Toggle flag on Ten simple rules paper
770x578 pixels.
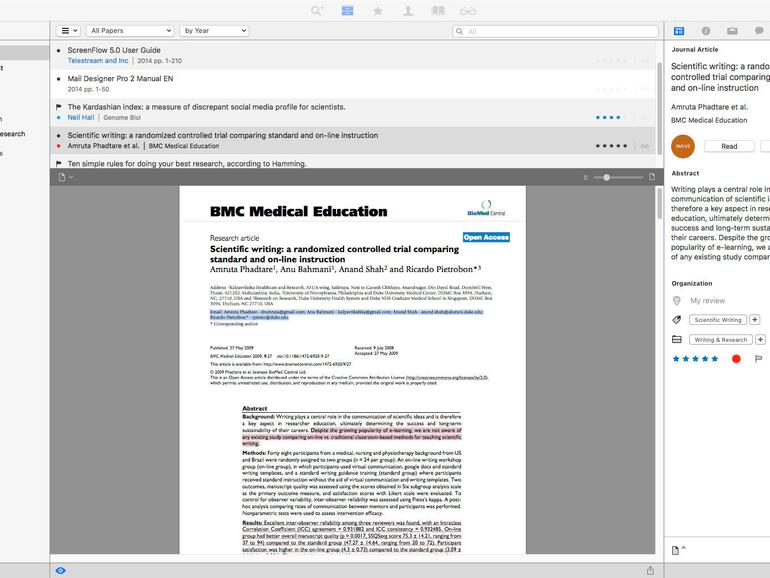click(59, 164)
